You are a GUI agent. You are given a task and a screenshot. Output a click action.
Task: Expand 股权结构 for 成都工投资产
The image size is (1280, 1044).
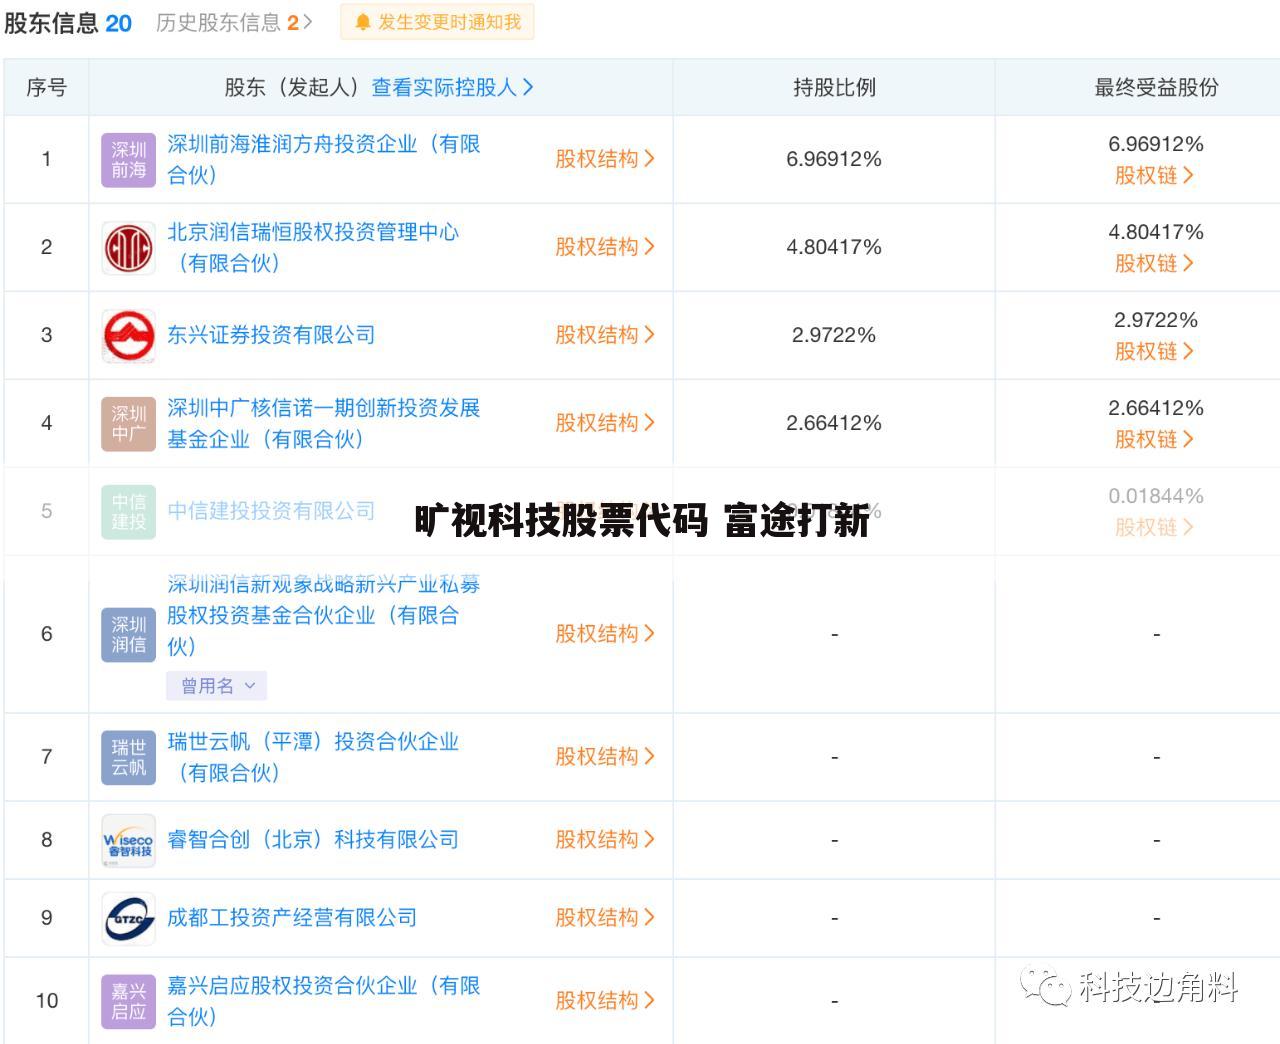tap(605, 918)
